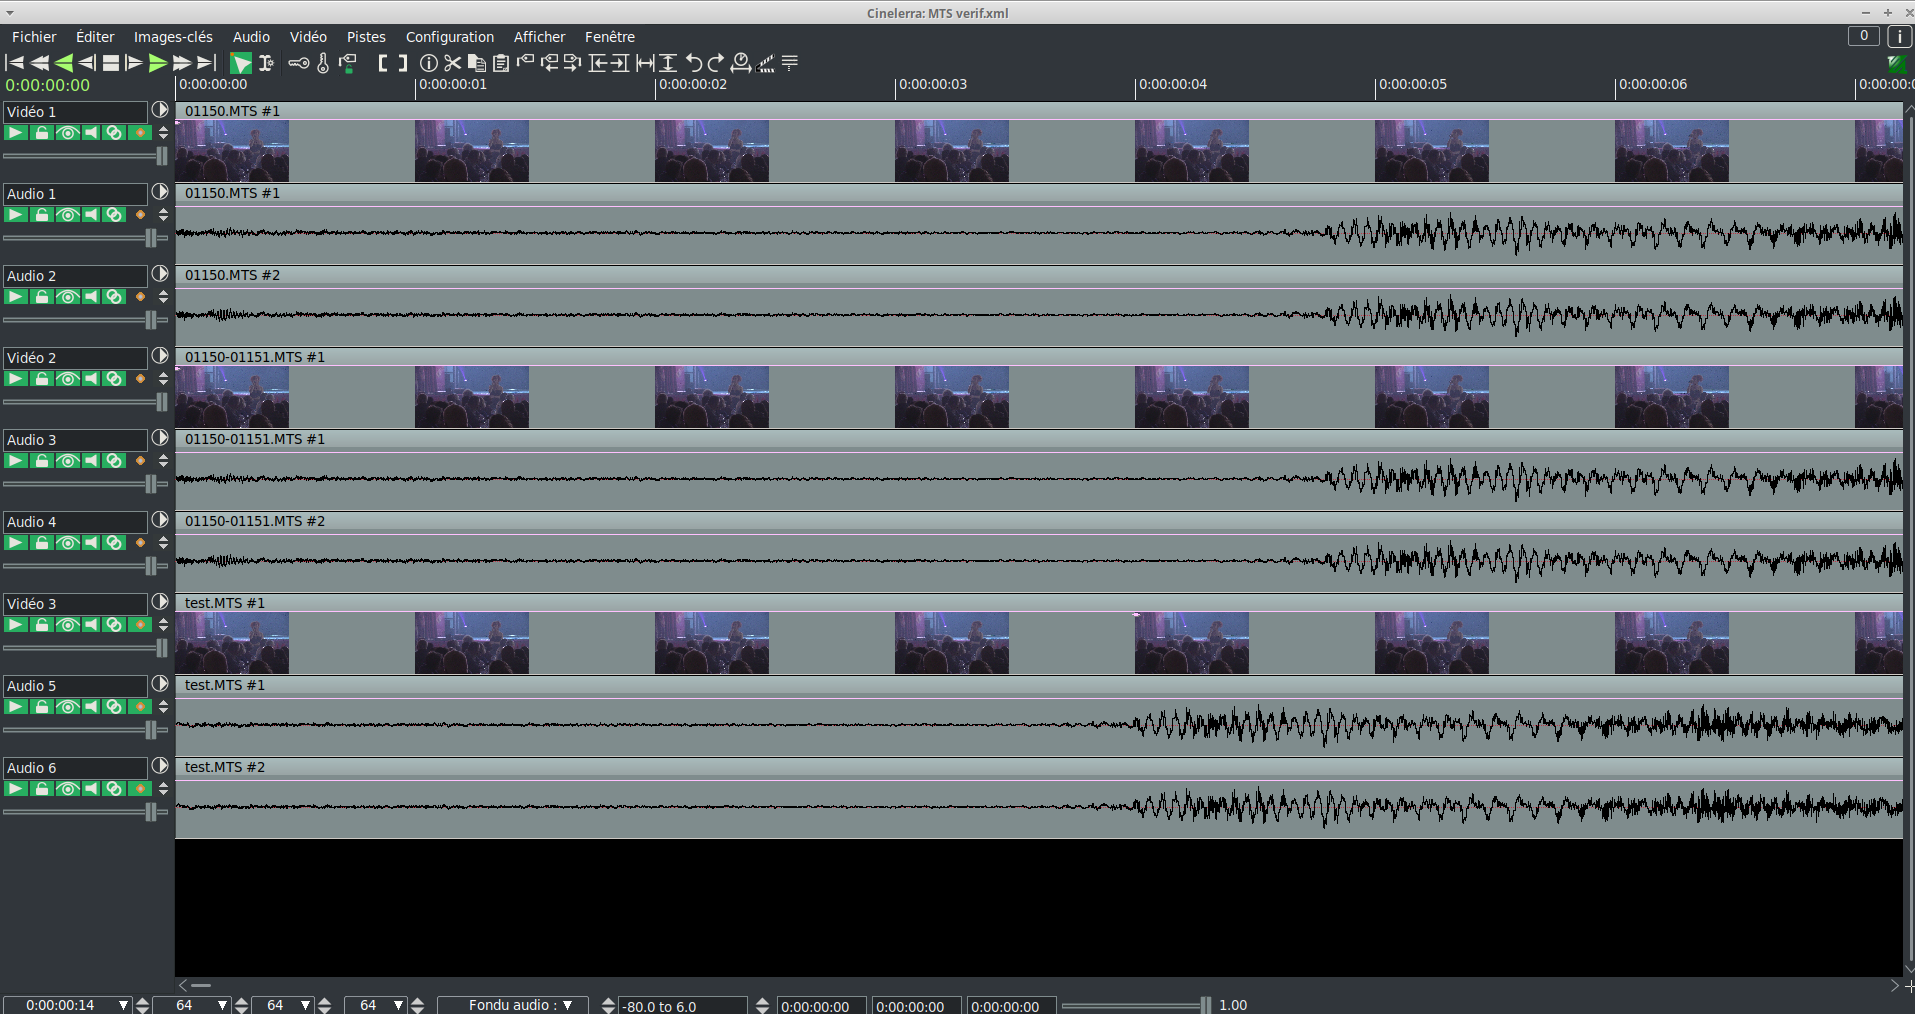
Task: Open the Pistes menu
Action: click(366, 37)
